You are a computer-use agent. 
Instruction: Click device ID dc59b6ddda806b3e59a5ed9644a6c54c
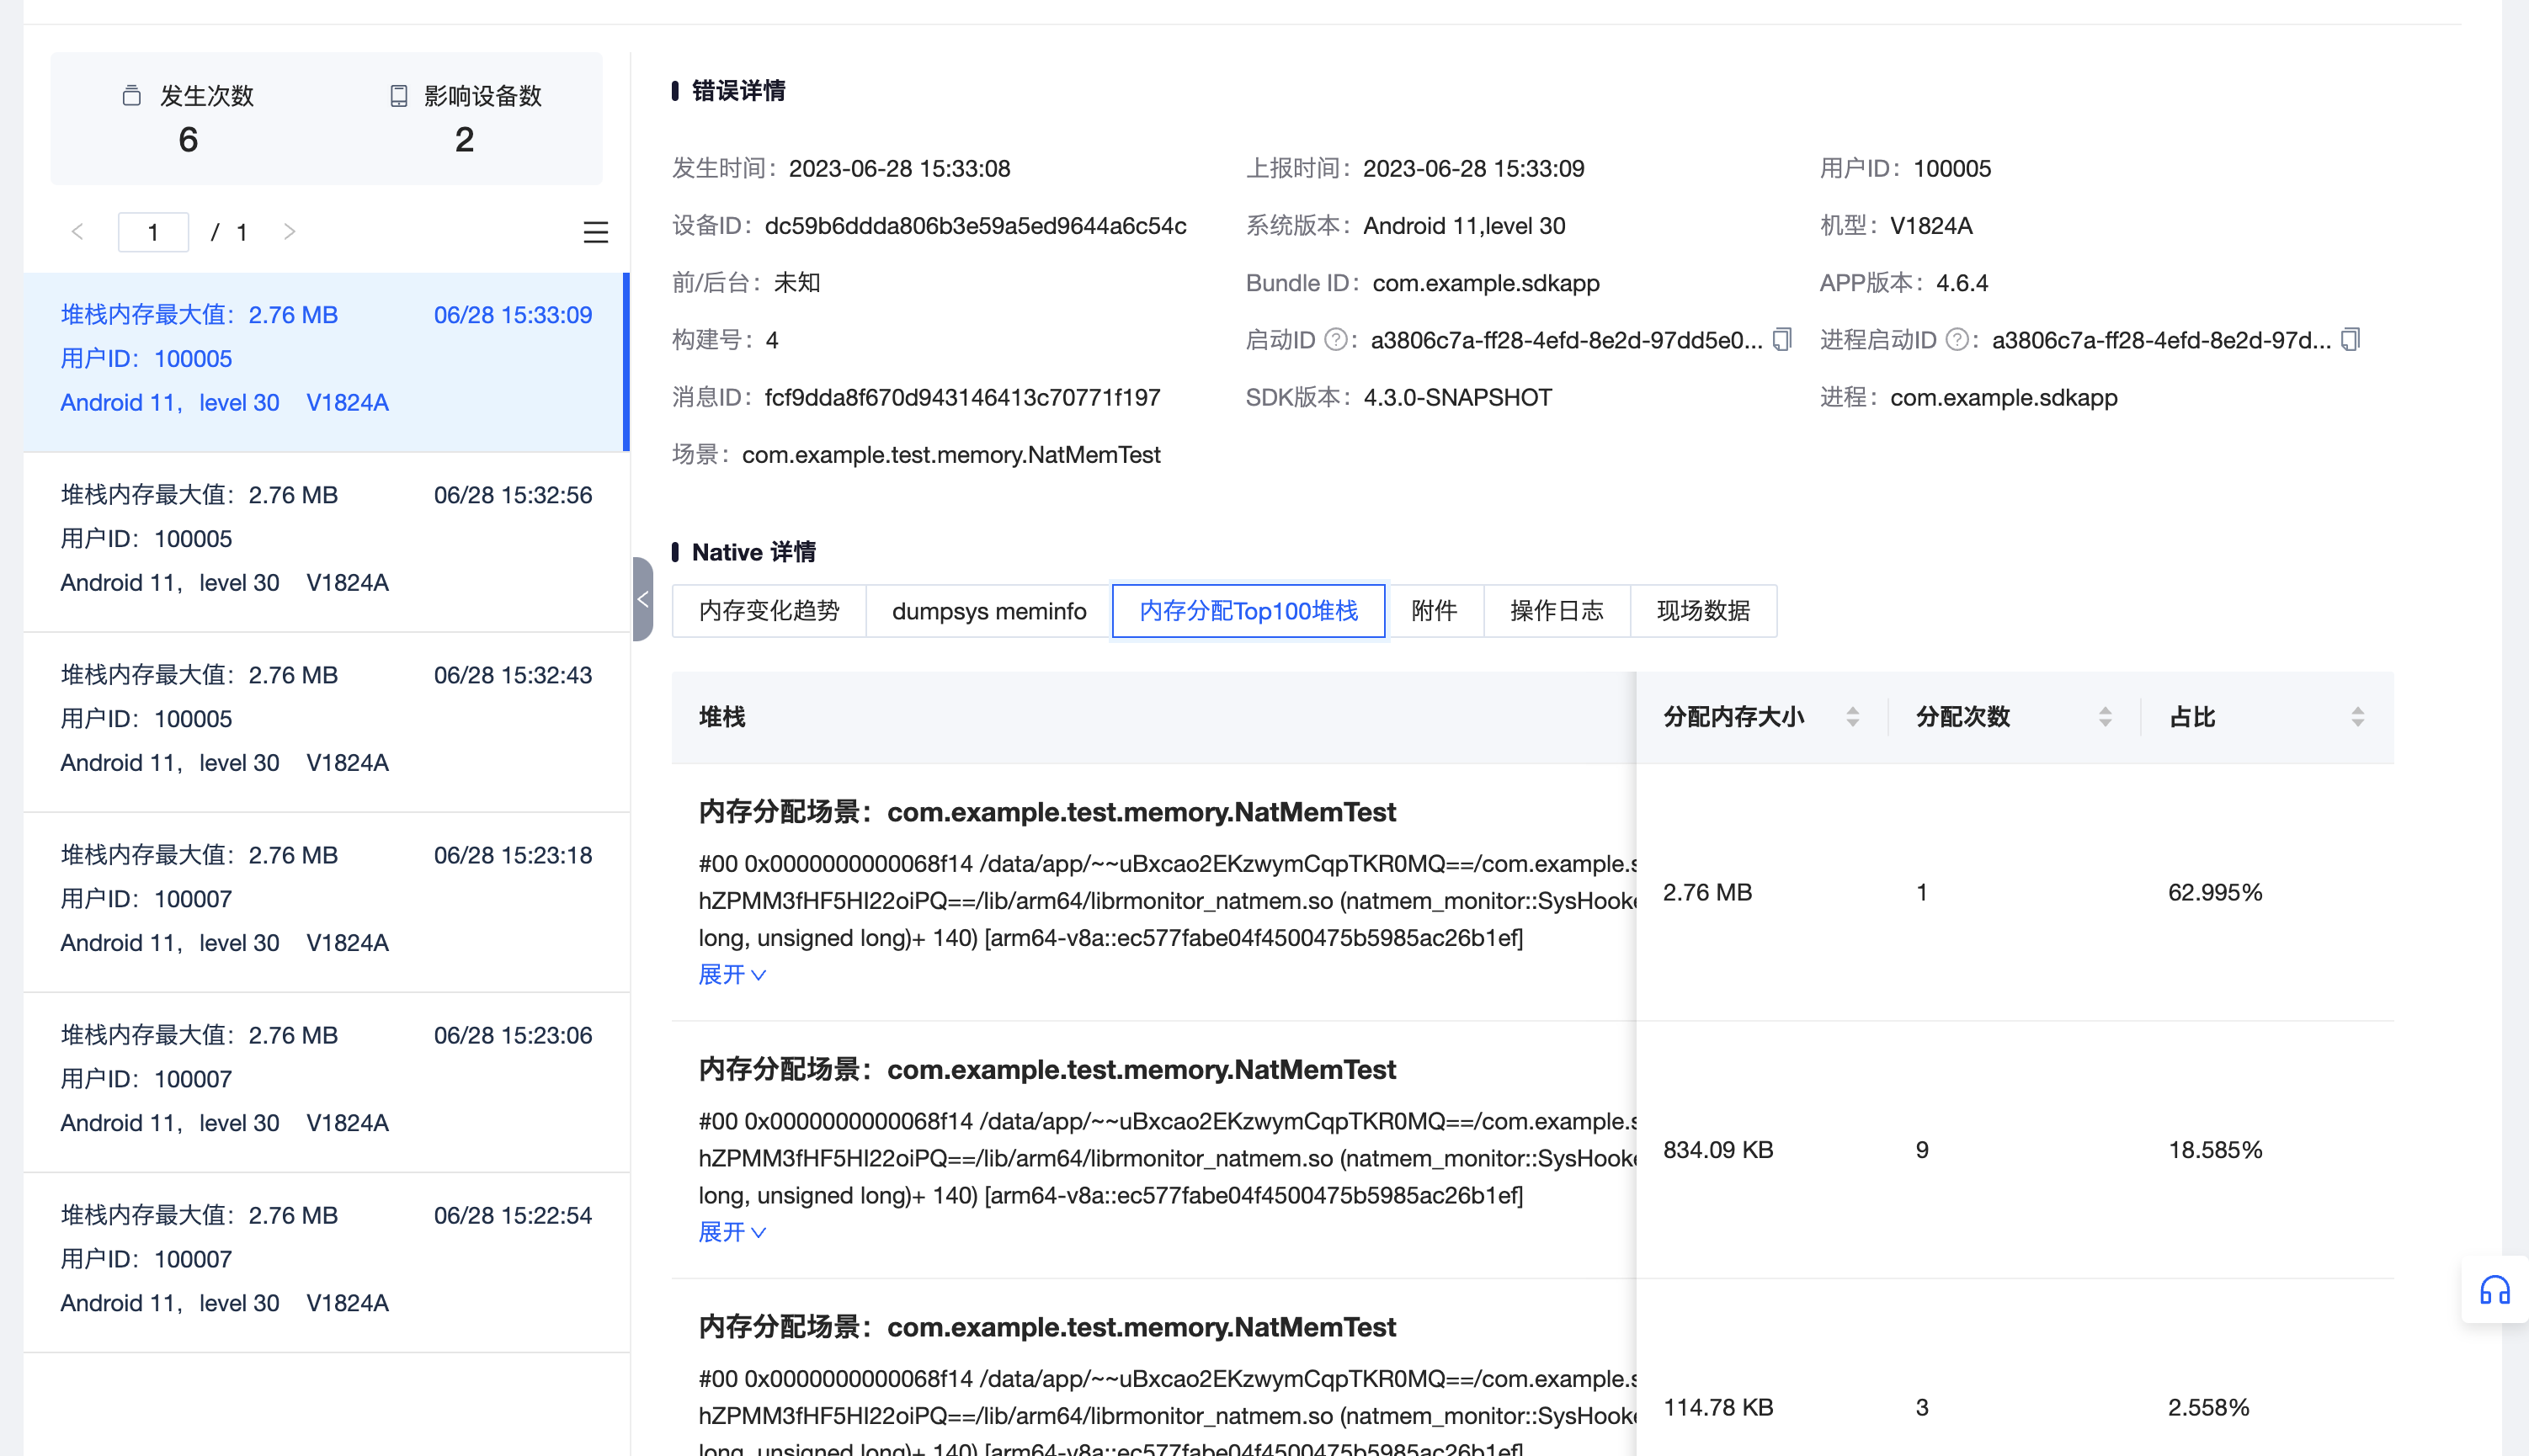[x=975, y=226]
